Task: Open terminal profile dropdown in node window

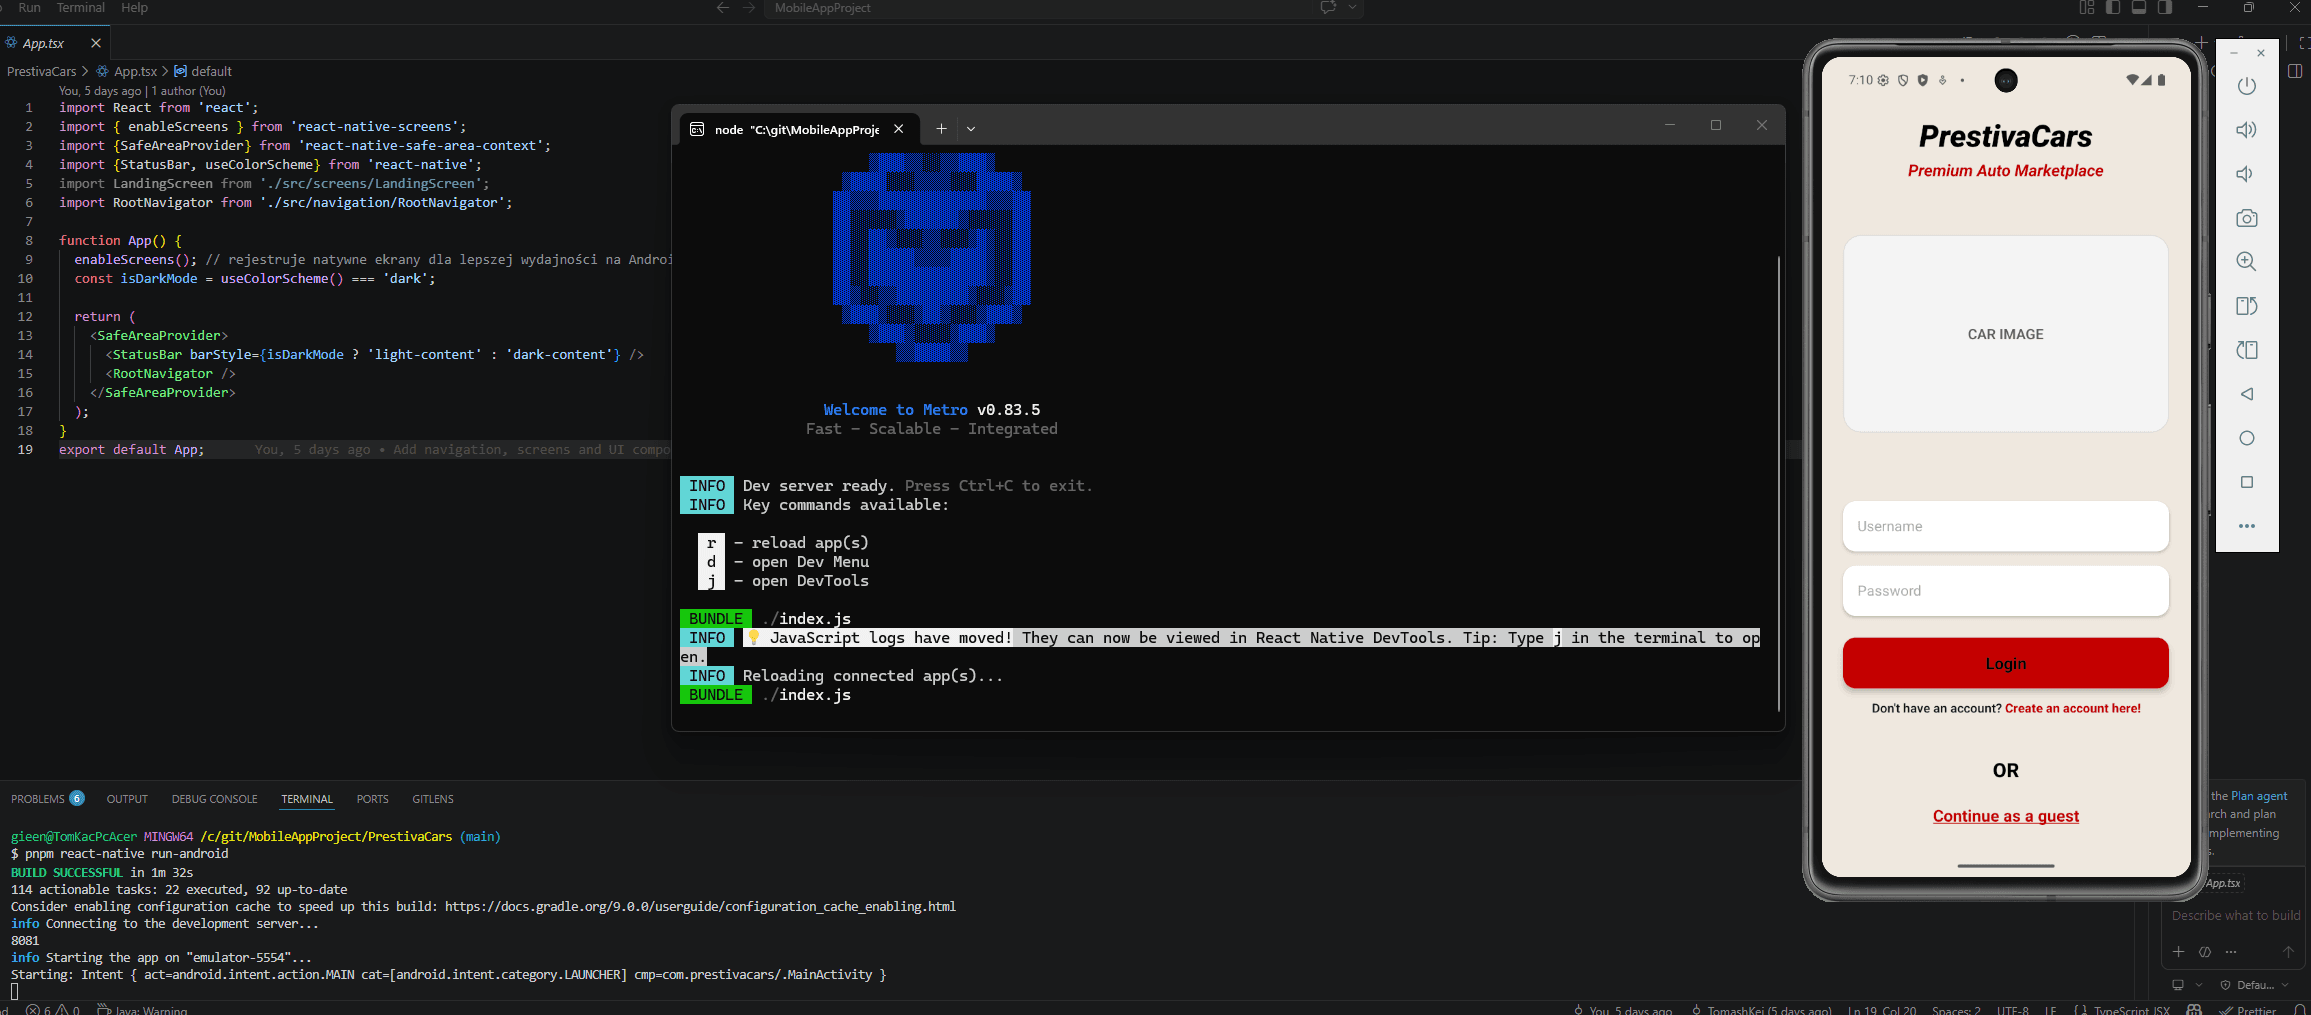Action: pyautogui.click(x=971, y=129)
